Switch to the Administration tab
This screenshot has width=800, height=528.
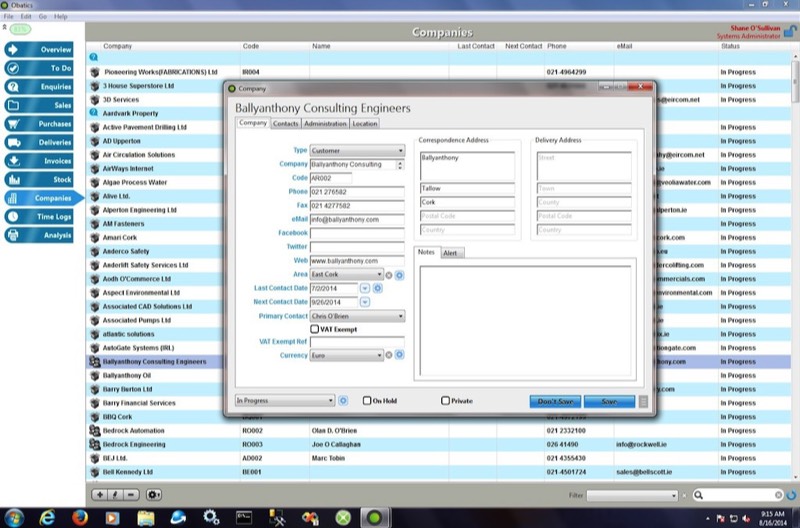point(326,123)
